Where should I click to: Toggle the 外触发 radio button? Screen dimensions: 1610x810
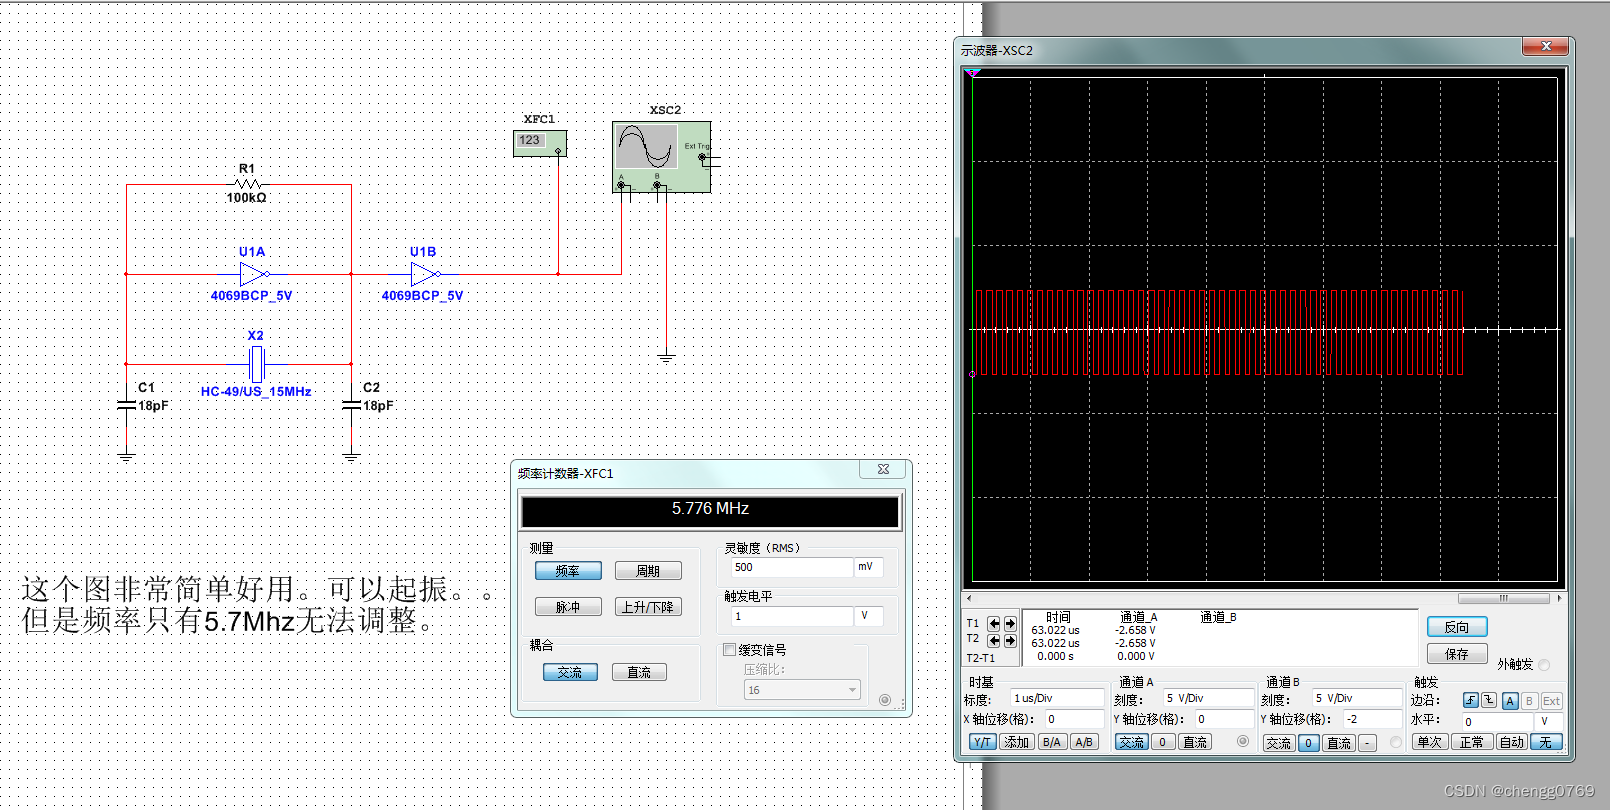1545,665
